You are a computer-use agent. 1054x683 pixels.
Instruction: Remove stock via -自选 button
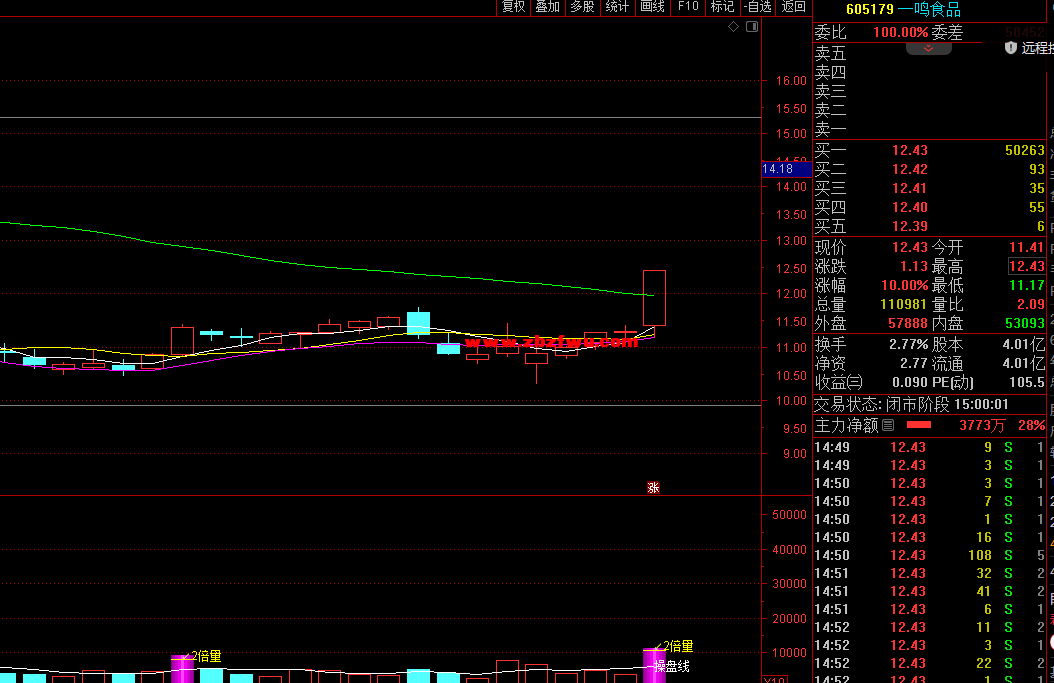(x=758, y=7)
